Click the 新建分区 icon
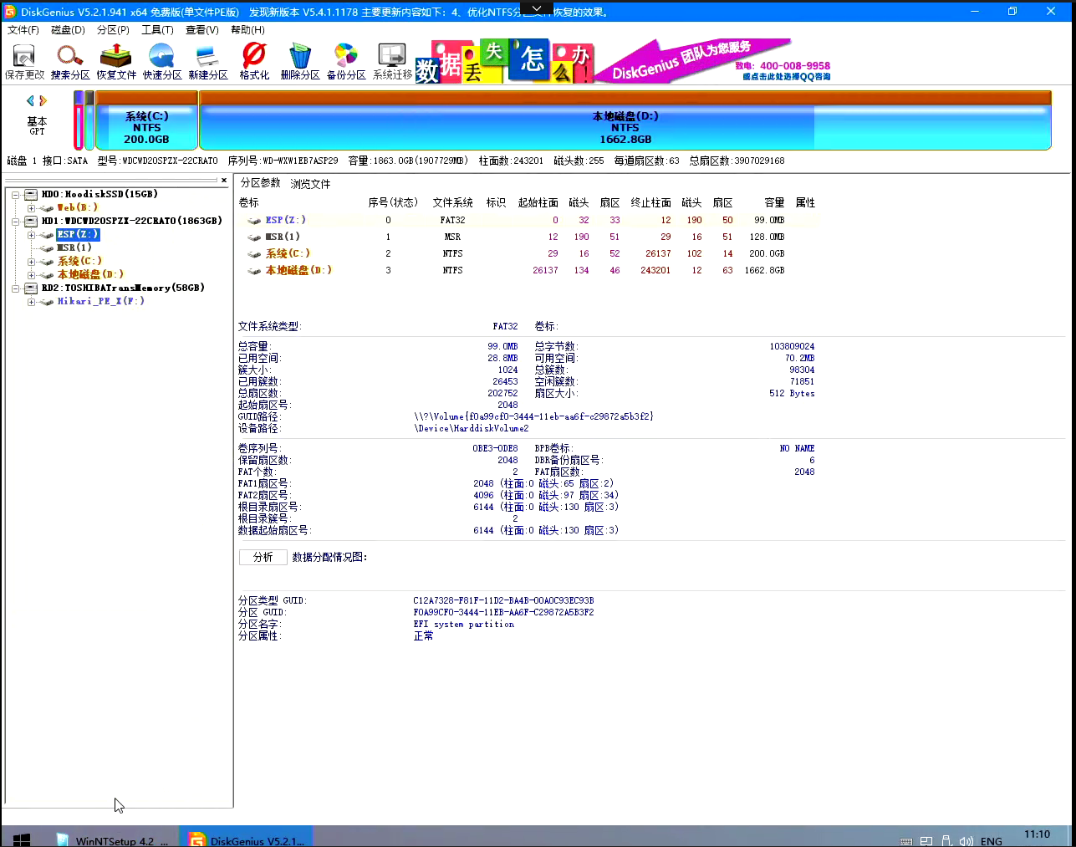 point(208,56)
